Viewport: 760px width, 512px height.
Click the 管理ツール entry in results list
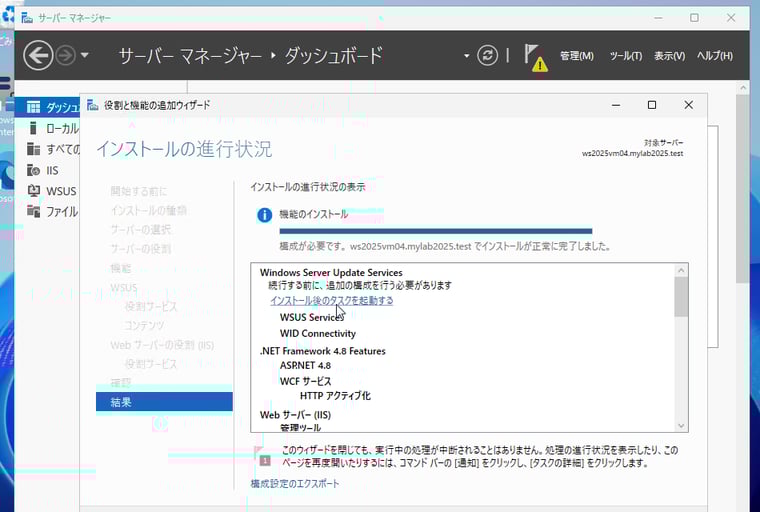coord(300,428)
